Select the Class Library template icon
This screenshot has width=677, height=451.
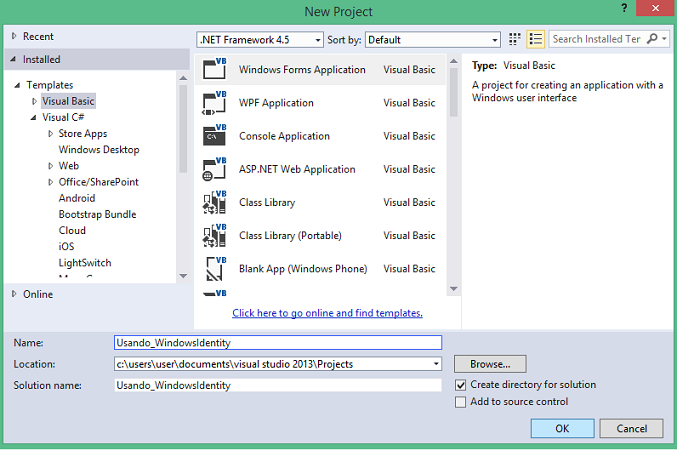(215, 202)
